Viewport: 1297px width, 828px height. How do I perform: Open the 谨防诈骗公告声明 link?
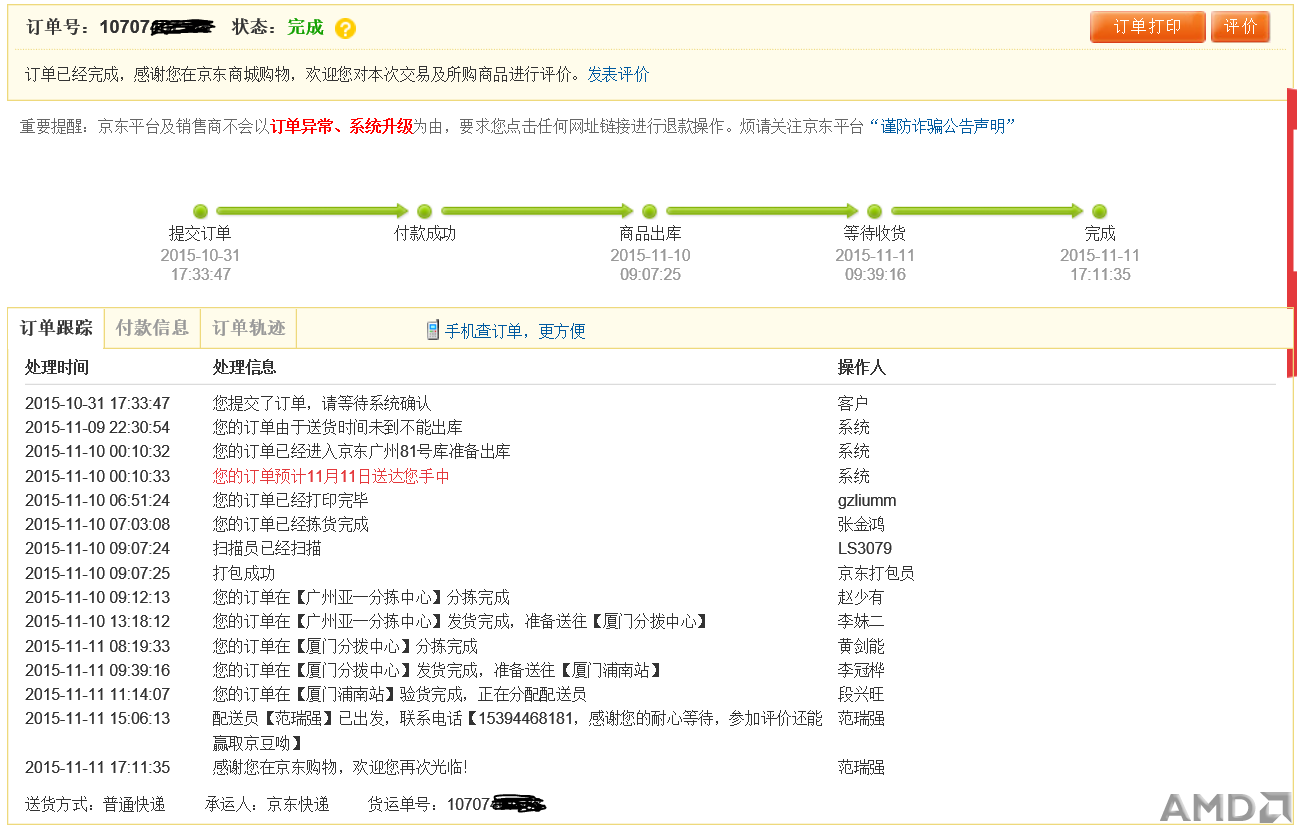click(x=942, y=126)
